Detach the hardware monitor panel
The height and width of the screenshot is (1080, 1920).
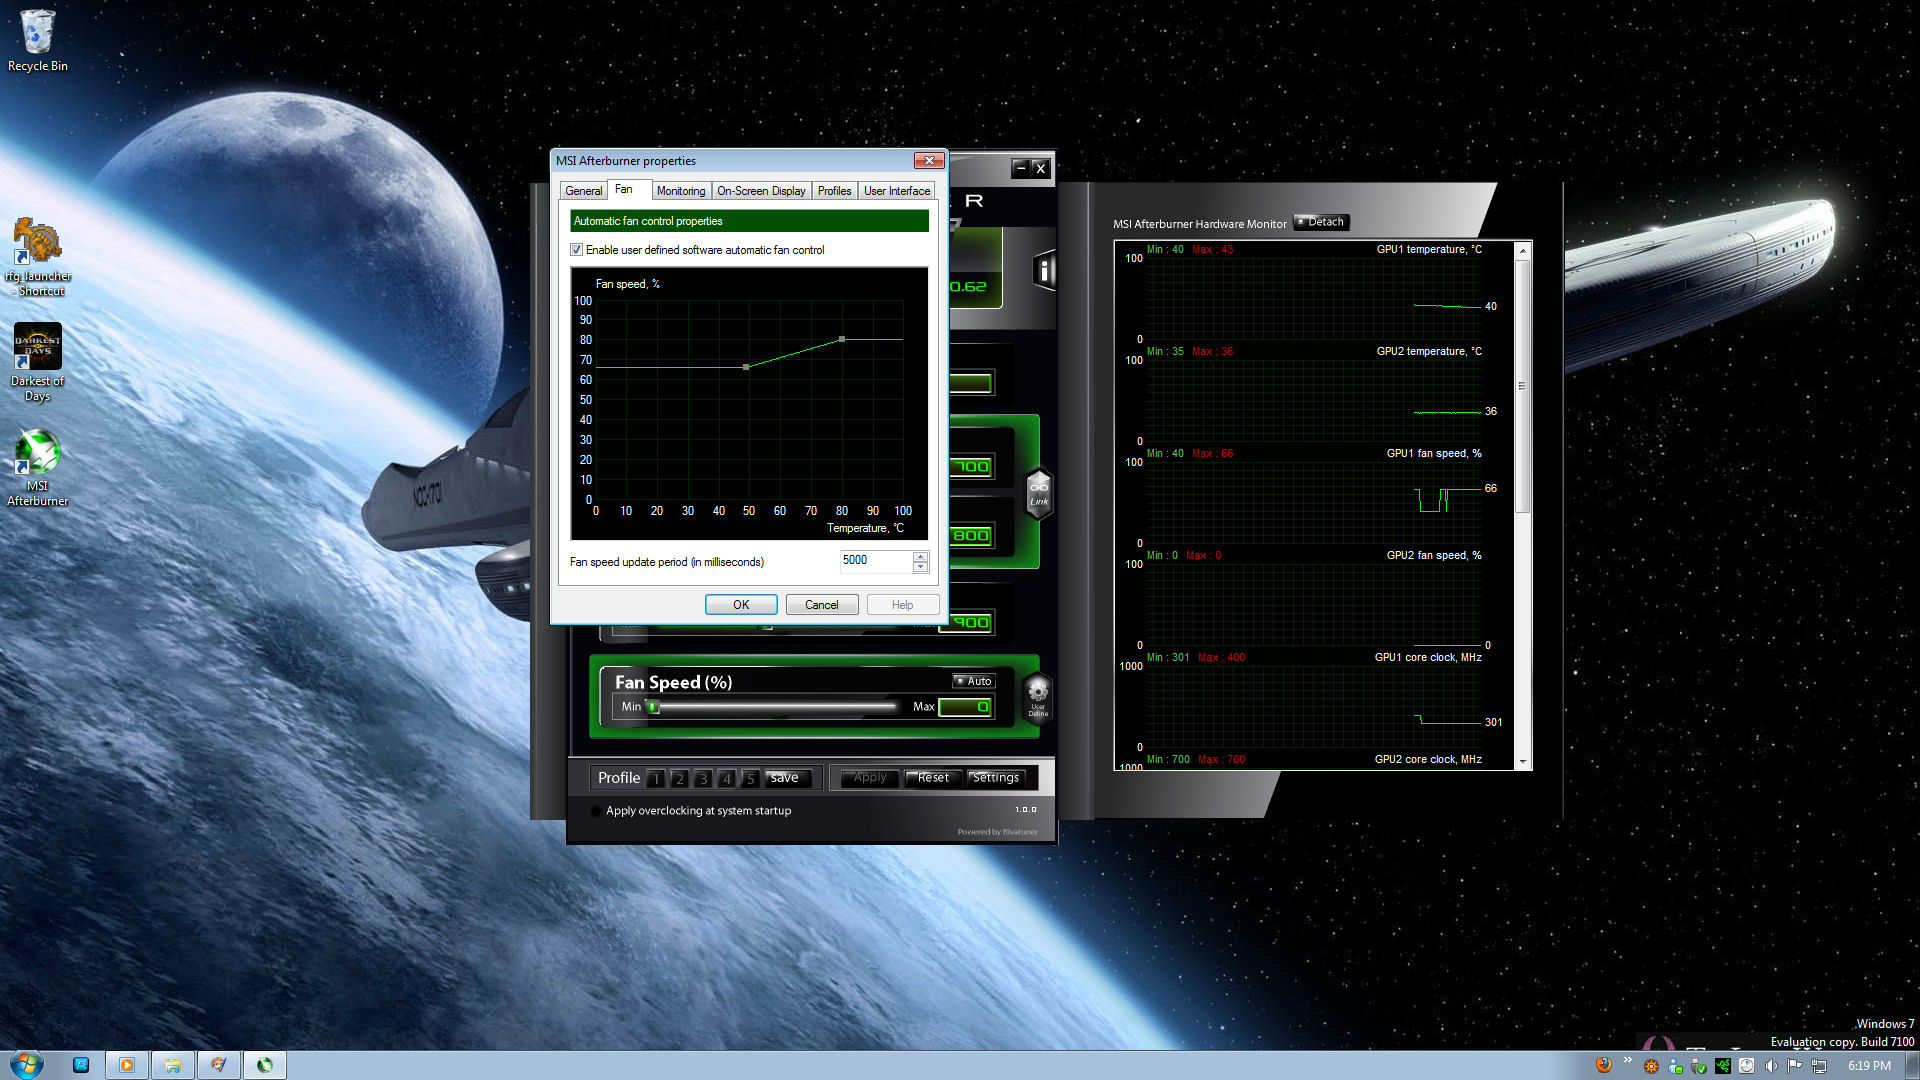click(1321, 222)
